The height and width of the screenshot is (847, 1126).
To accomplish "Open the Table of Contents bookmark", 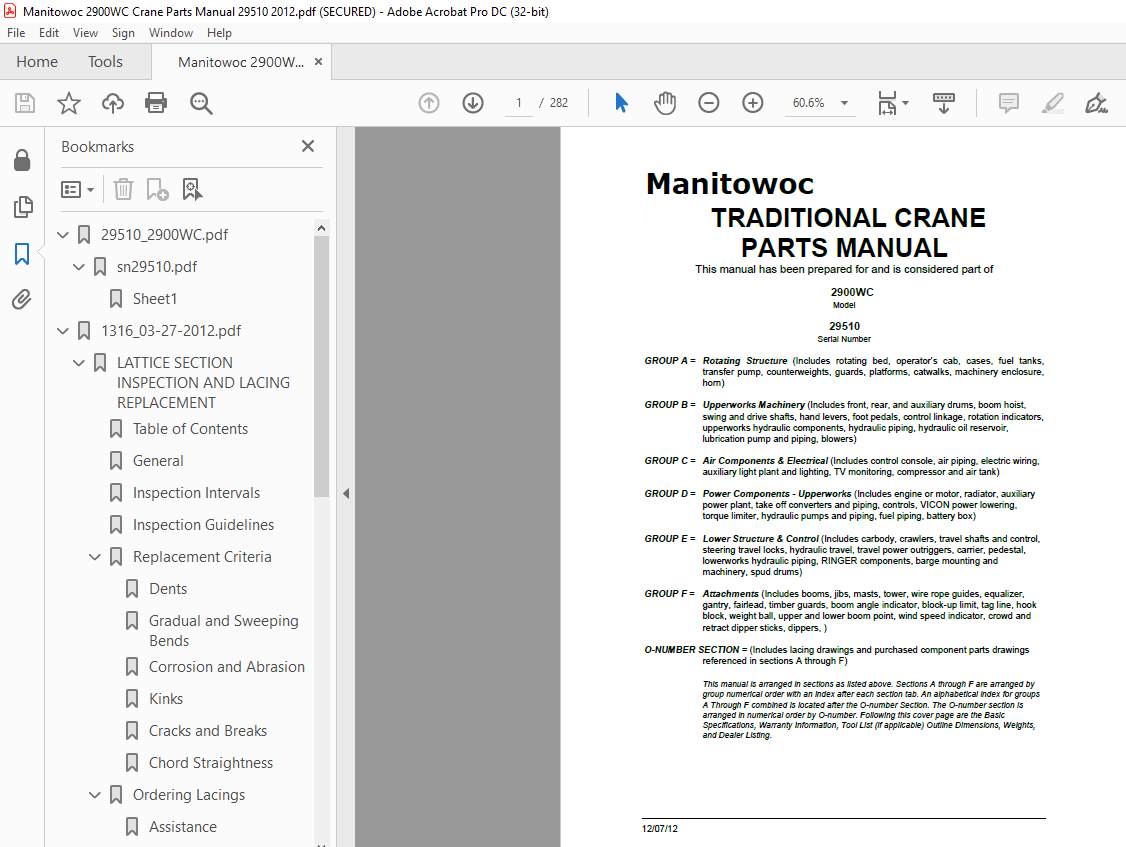I will point(190,429).
